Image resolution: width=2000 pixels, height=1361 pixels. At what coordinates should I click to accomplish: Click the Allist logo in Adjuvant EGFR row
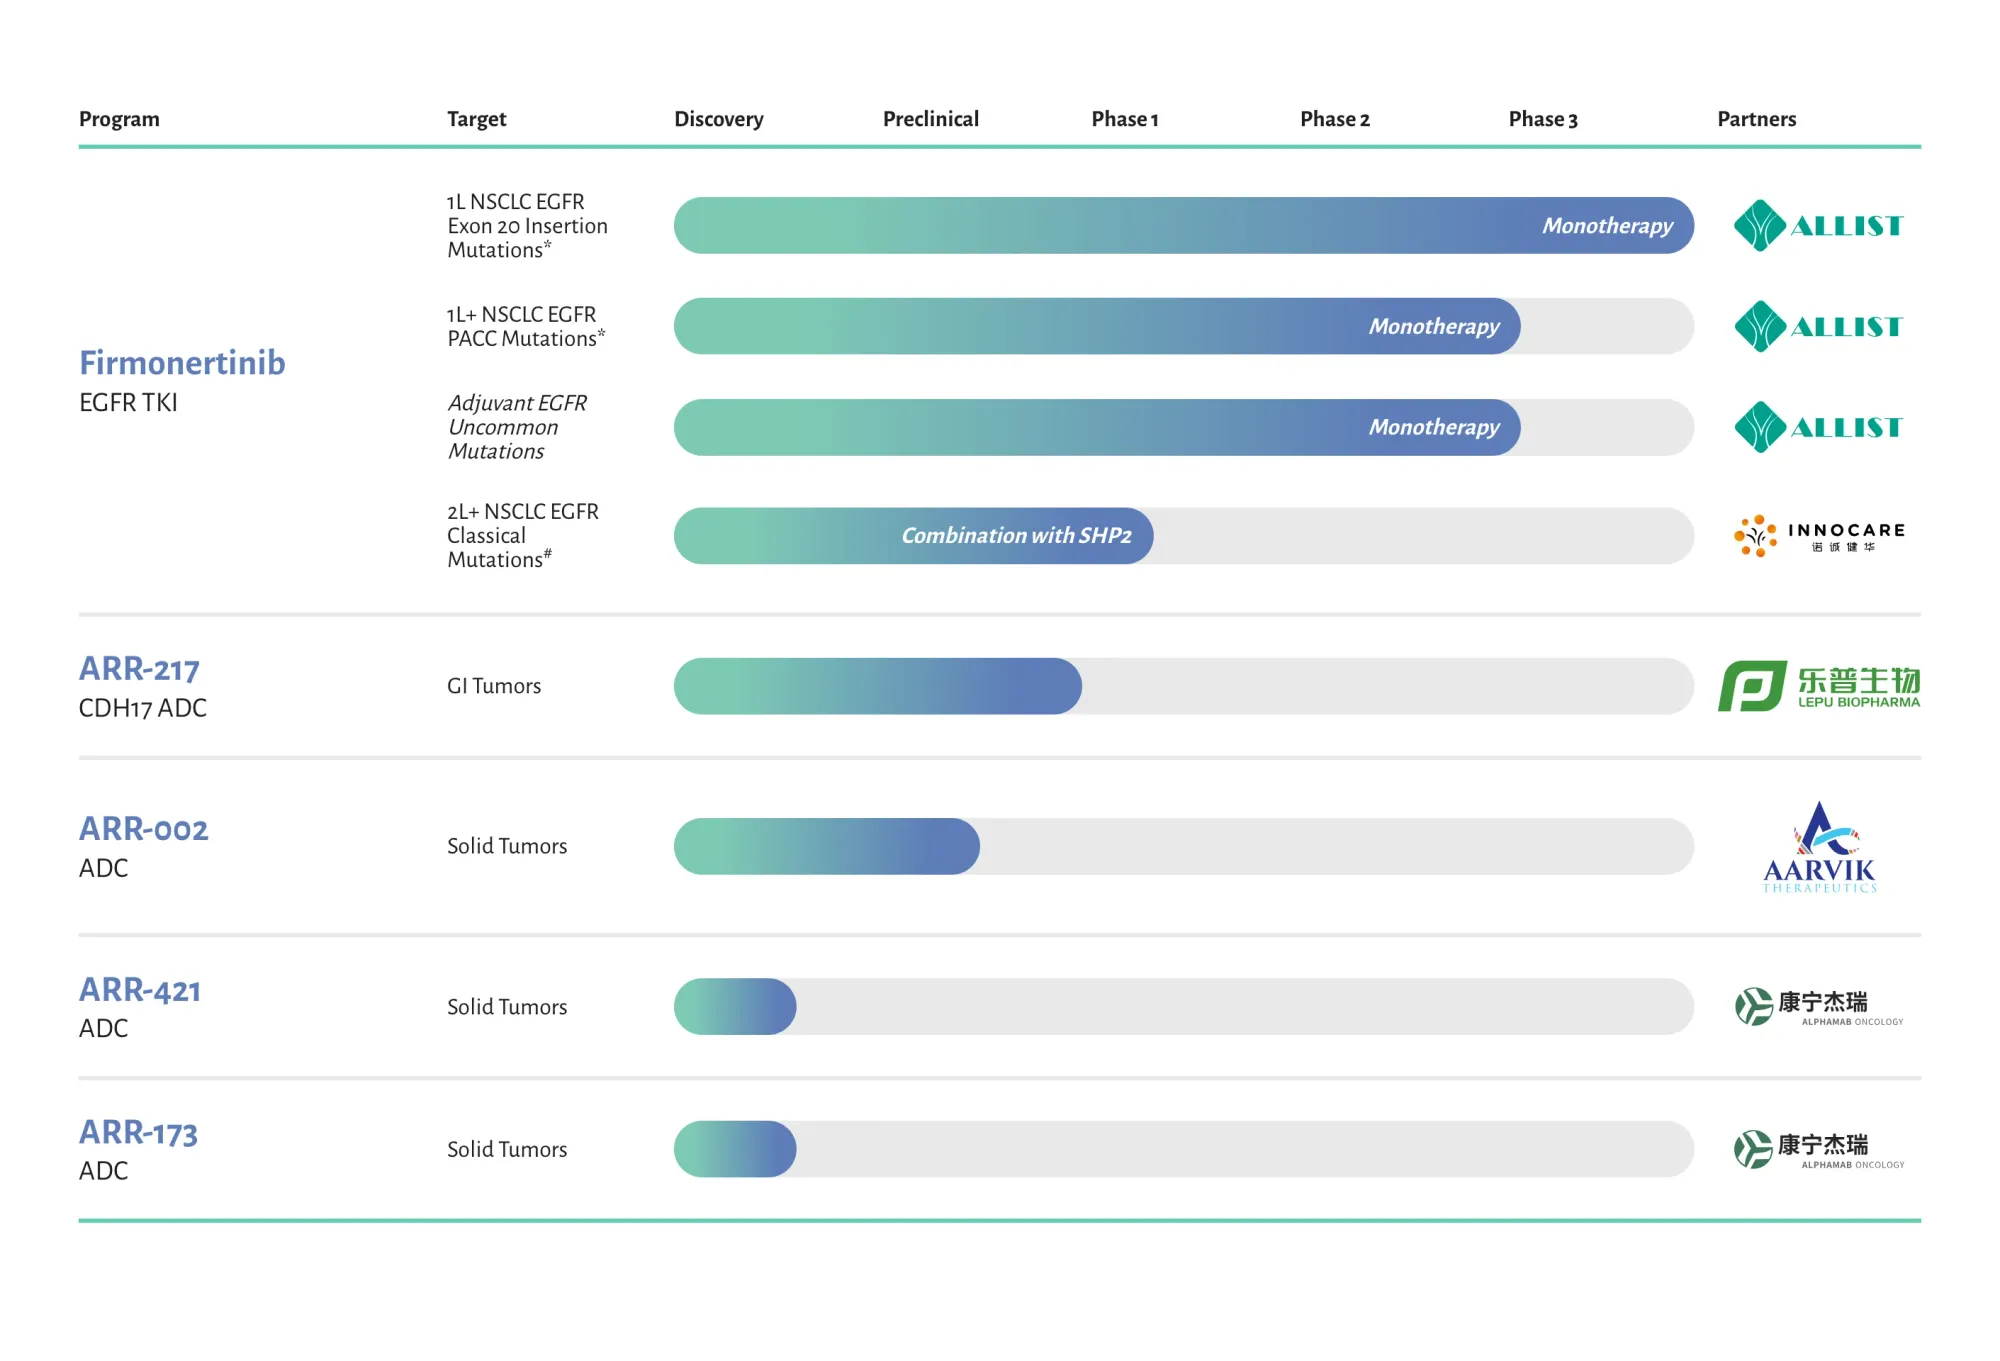(1818, 428)
